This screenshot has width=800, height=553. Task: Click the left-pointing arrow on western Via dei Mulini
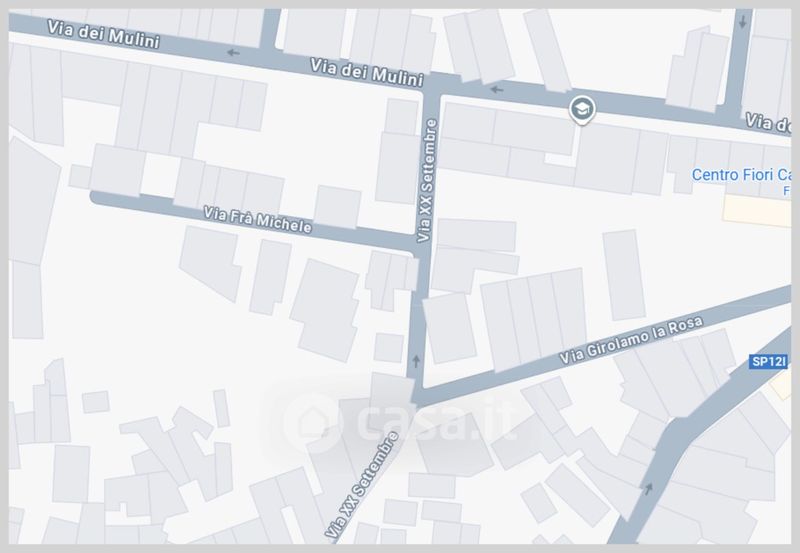click(233, 53)
